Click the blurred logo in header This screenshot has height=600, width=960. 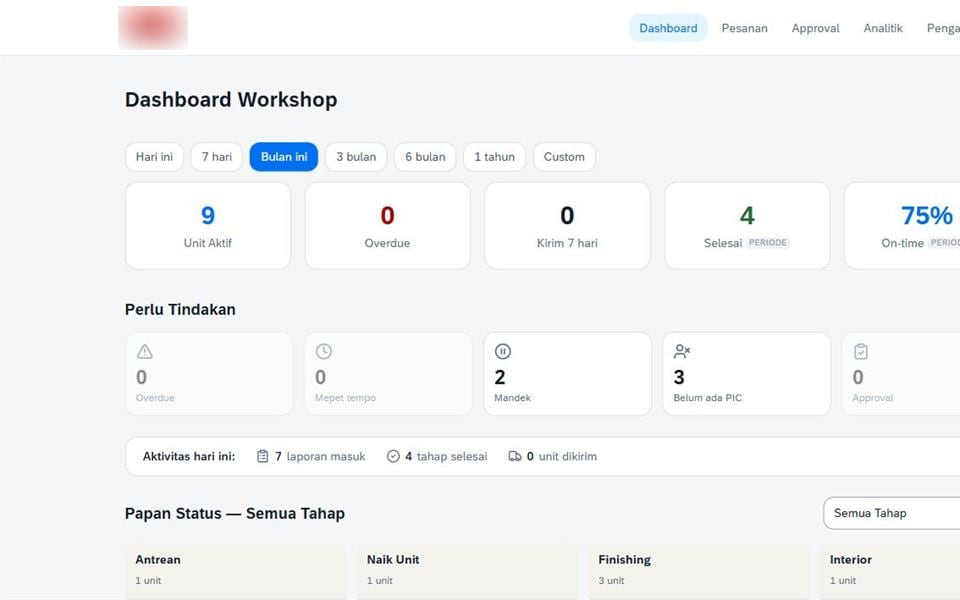click(153, 28)
